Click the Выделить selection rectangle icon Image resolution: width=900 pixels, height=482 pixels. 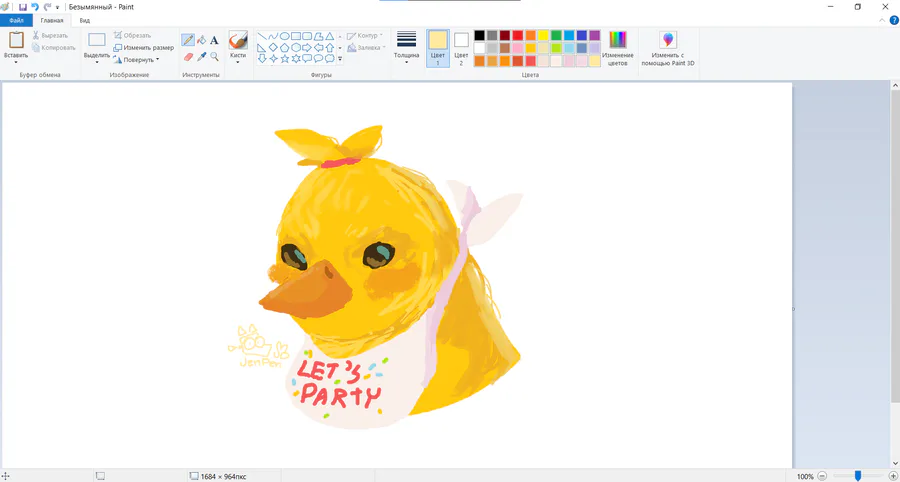point(96,40)
